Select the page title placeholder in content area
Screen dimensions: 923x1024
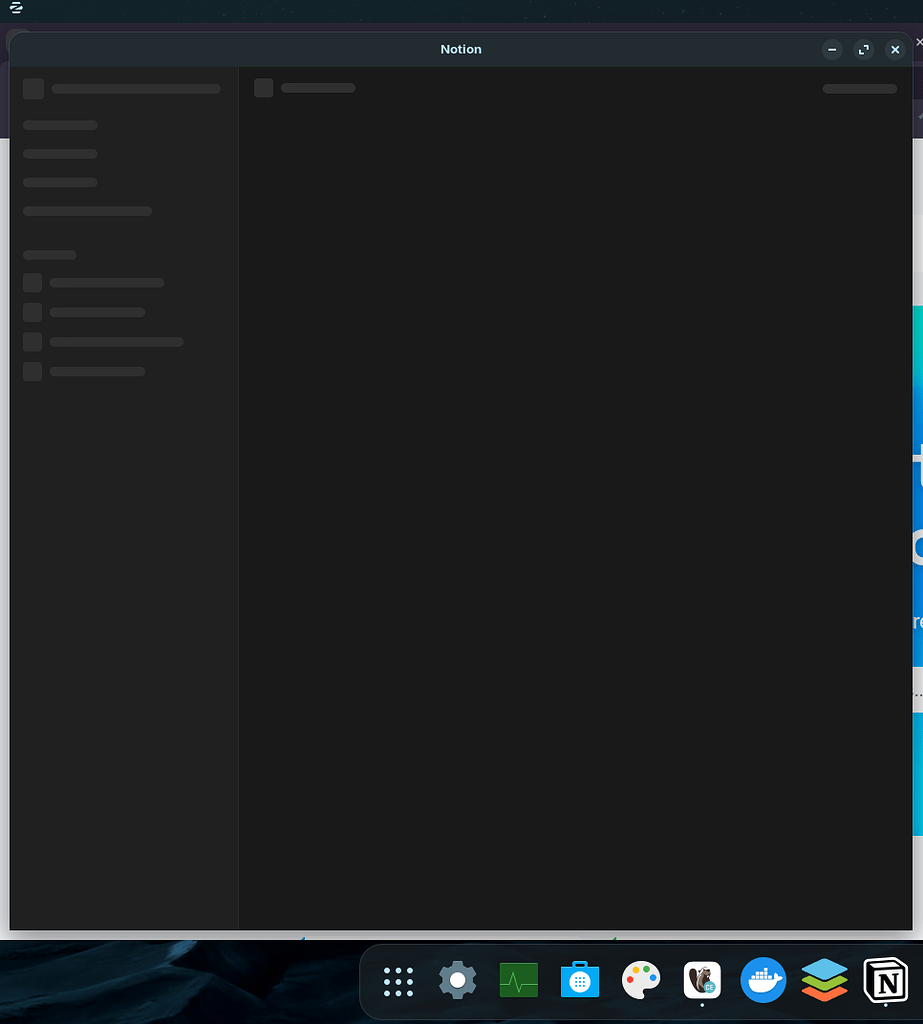317,88
